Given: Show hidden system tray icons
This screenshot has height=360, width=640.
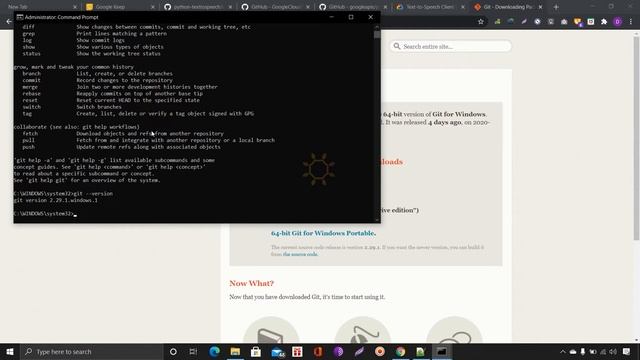Looking at the screenshot, I should [562, 351].
